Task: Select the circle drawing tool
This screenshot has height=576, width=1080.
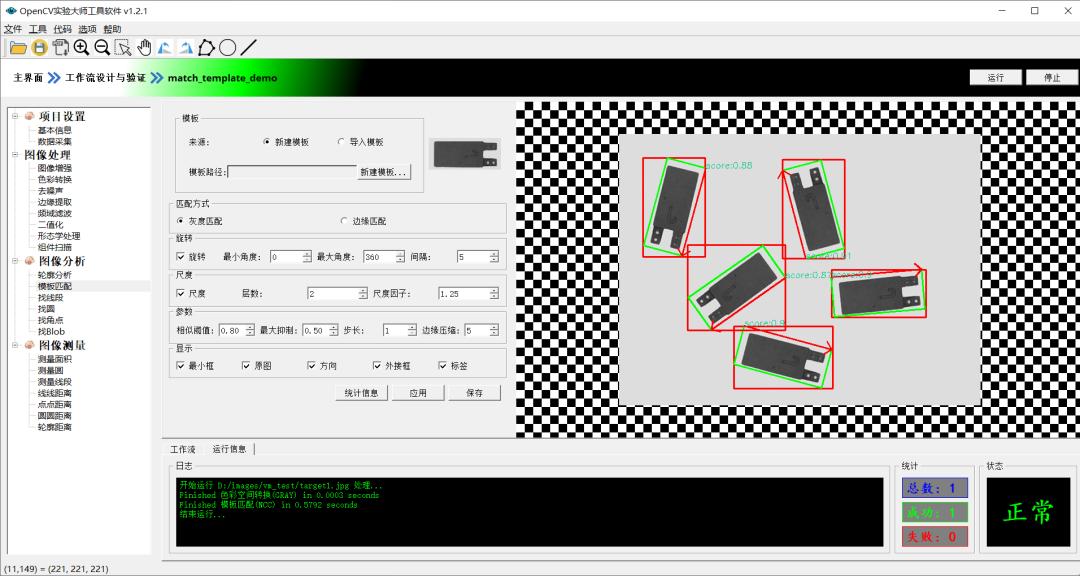Action: [x=227, y=48]
